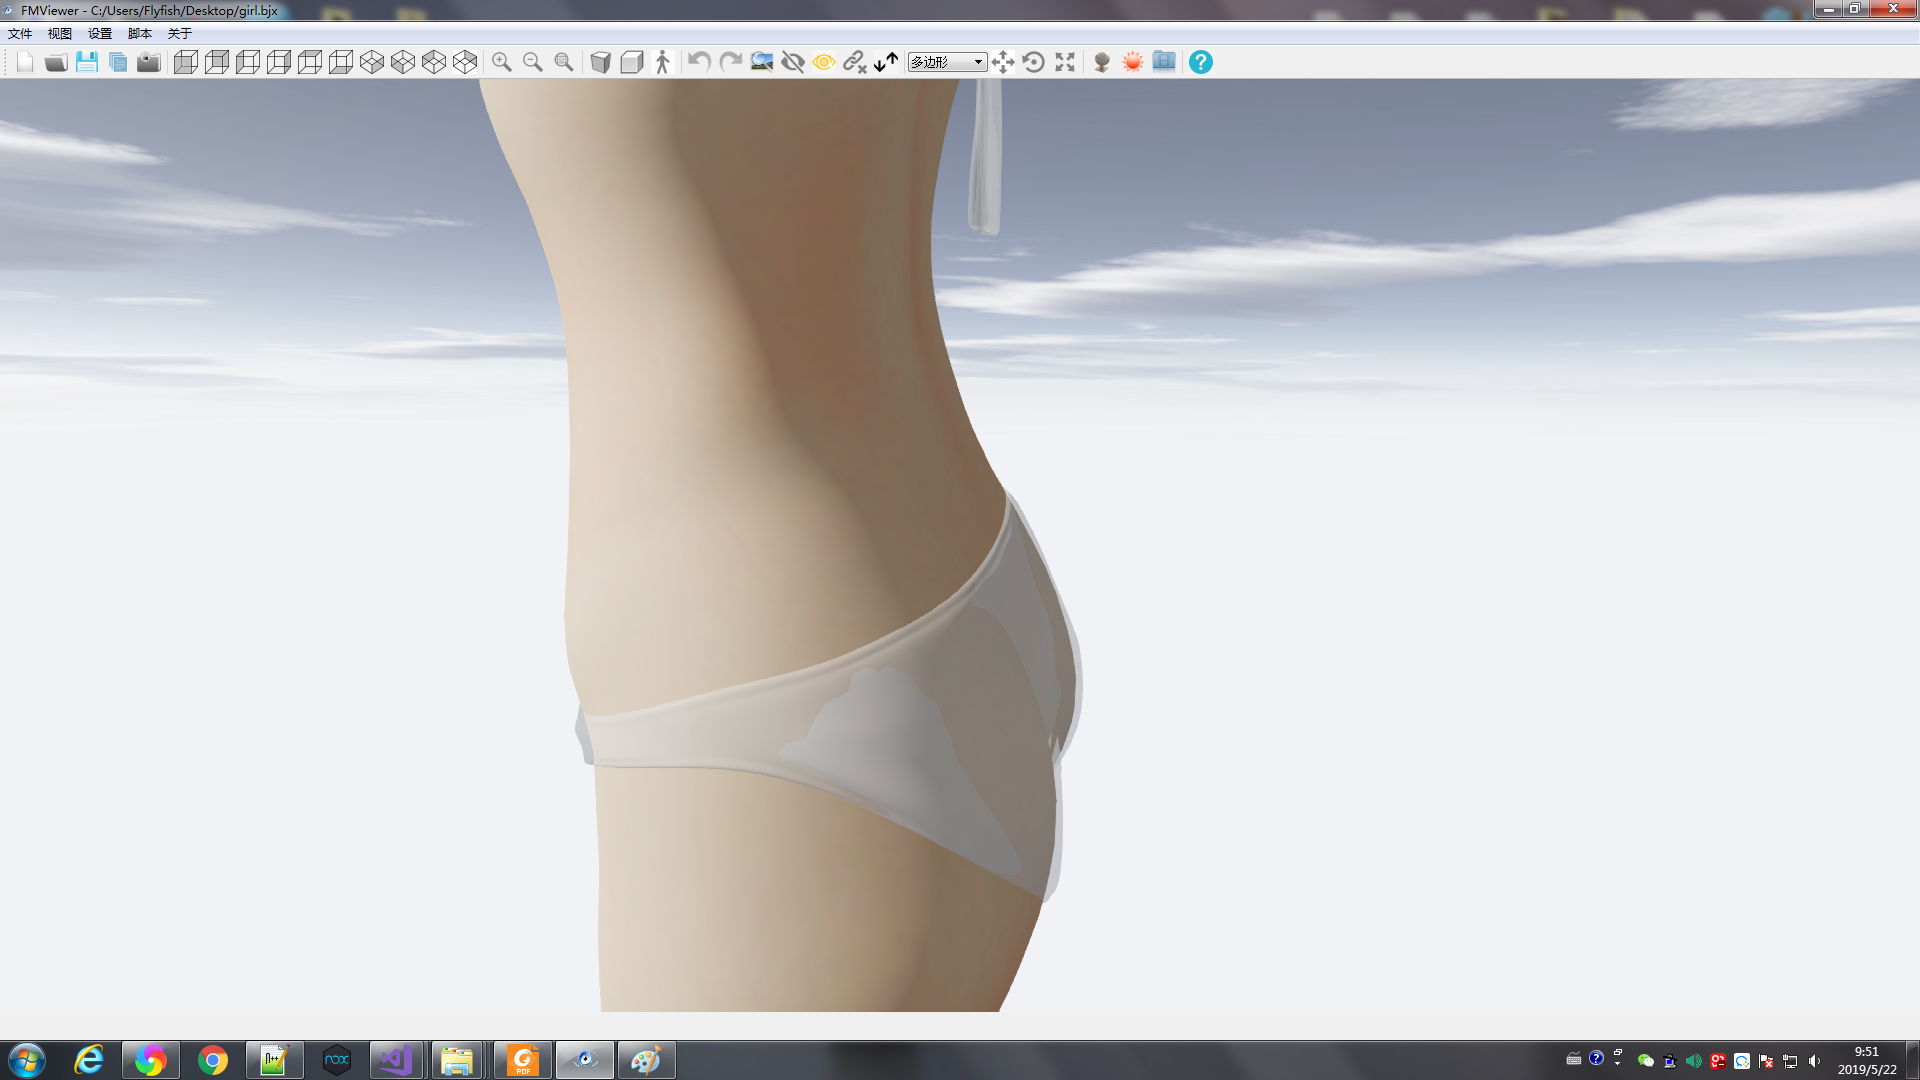Click the camera screenshot icon
The height and width of the screenshot is (1080, 1920).
tap(149, 62)
